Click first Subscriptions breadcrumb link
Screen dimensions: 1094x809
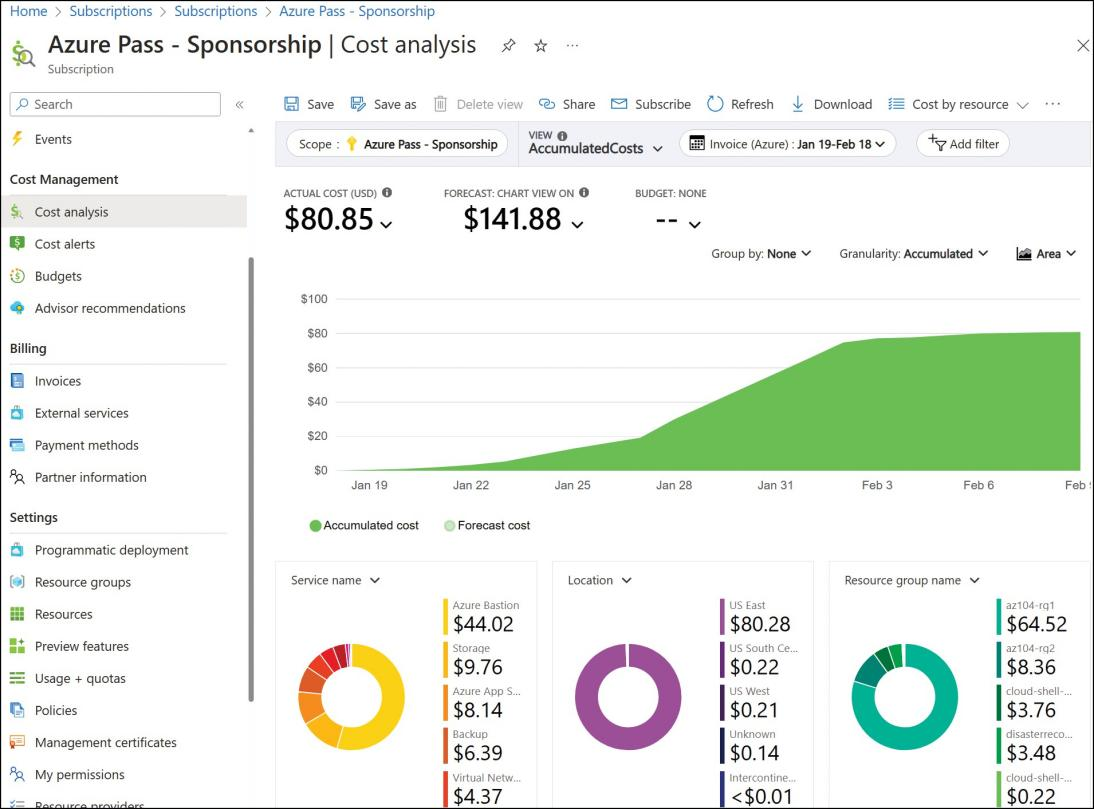tap(111, 11)
